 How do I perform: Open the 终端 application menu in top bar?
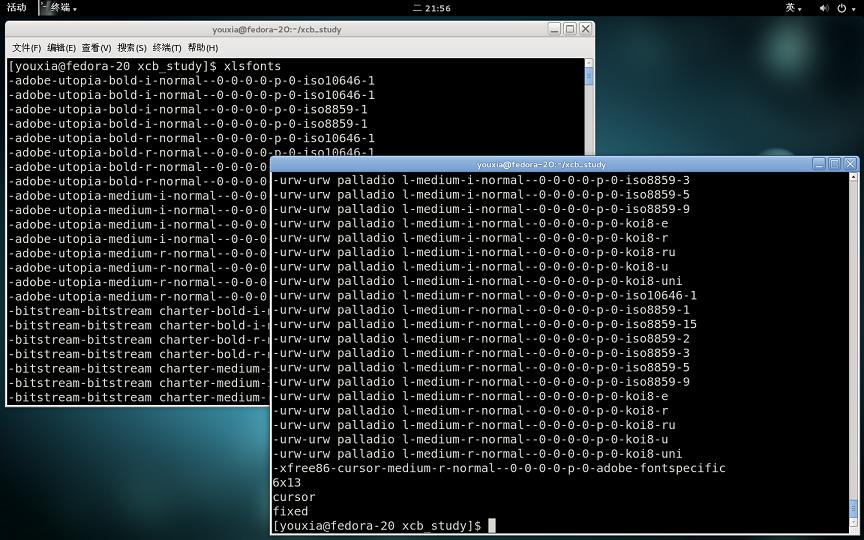[x=58, y=8]
